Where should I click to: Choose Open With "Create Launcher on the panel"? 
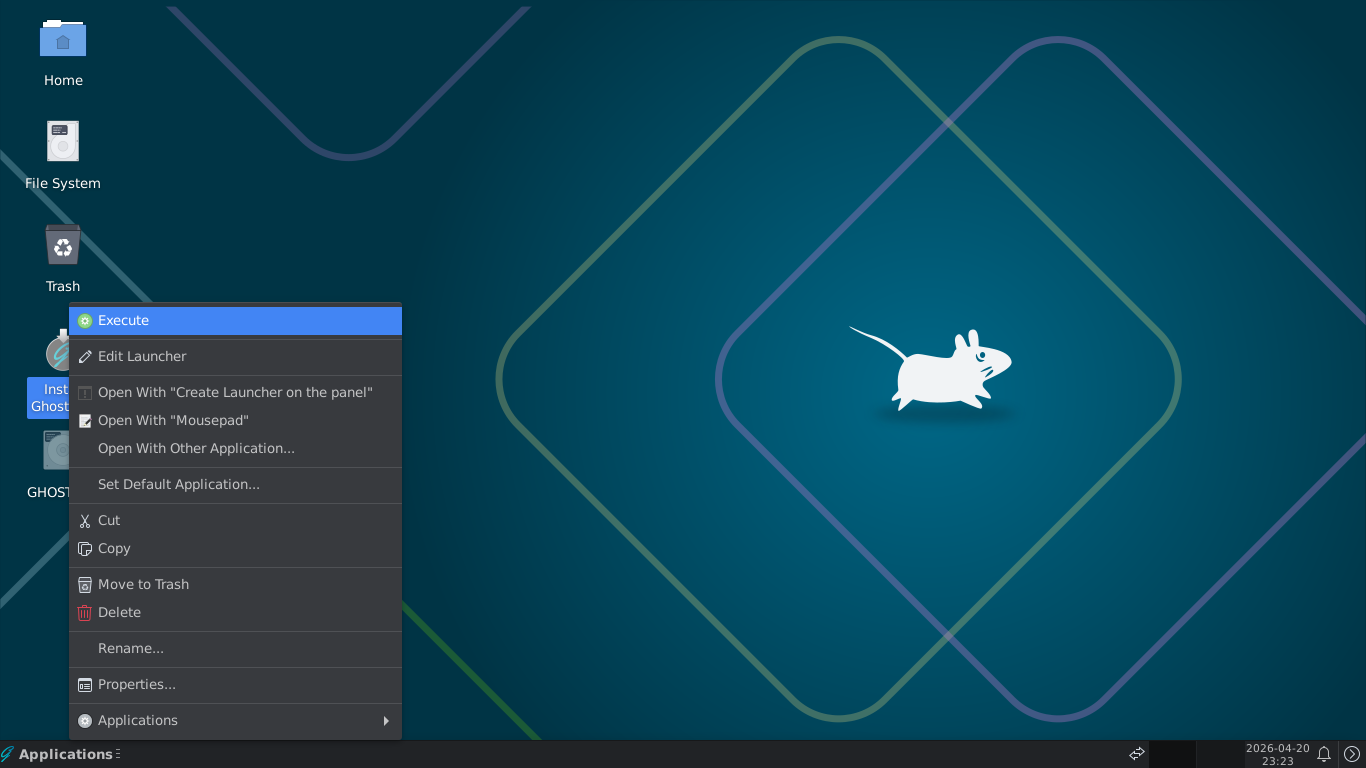click(x=235, y=393)
